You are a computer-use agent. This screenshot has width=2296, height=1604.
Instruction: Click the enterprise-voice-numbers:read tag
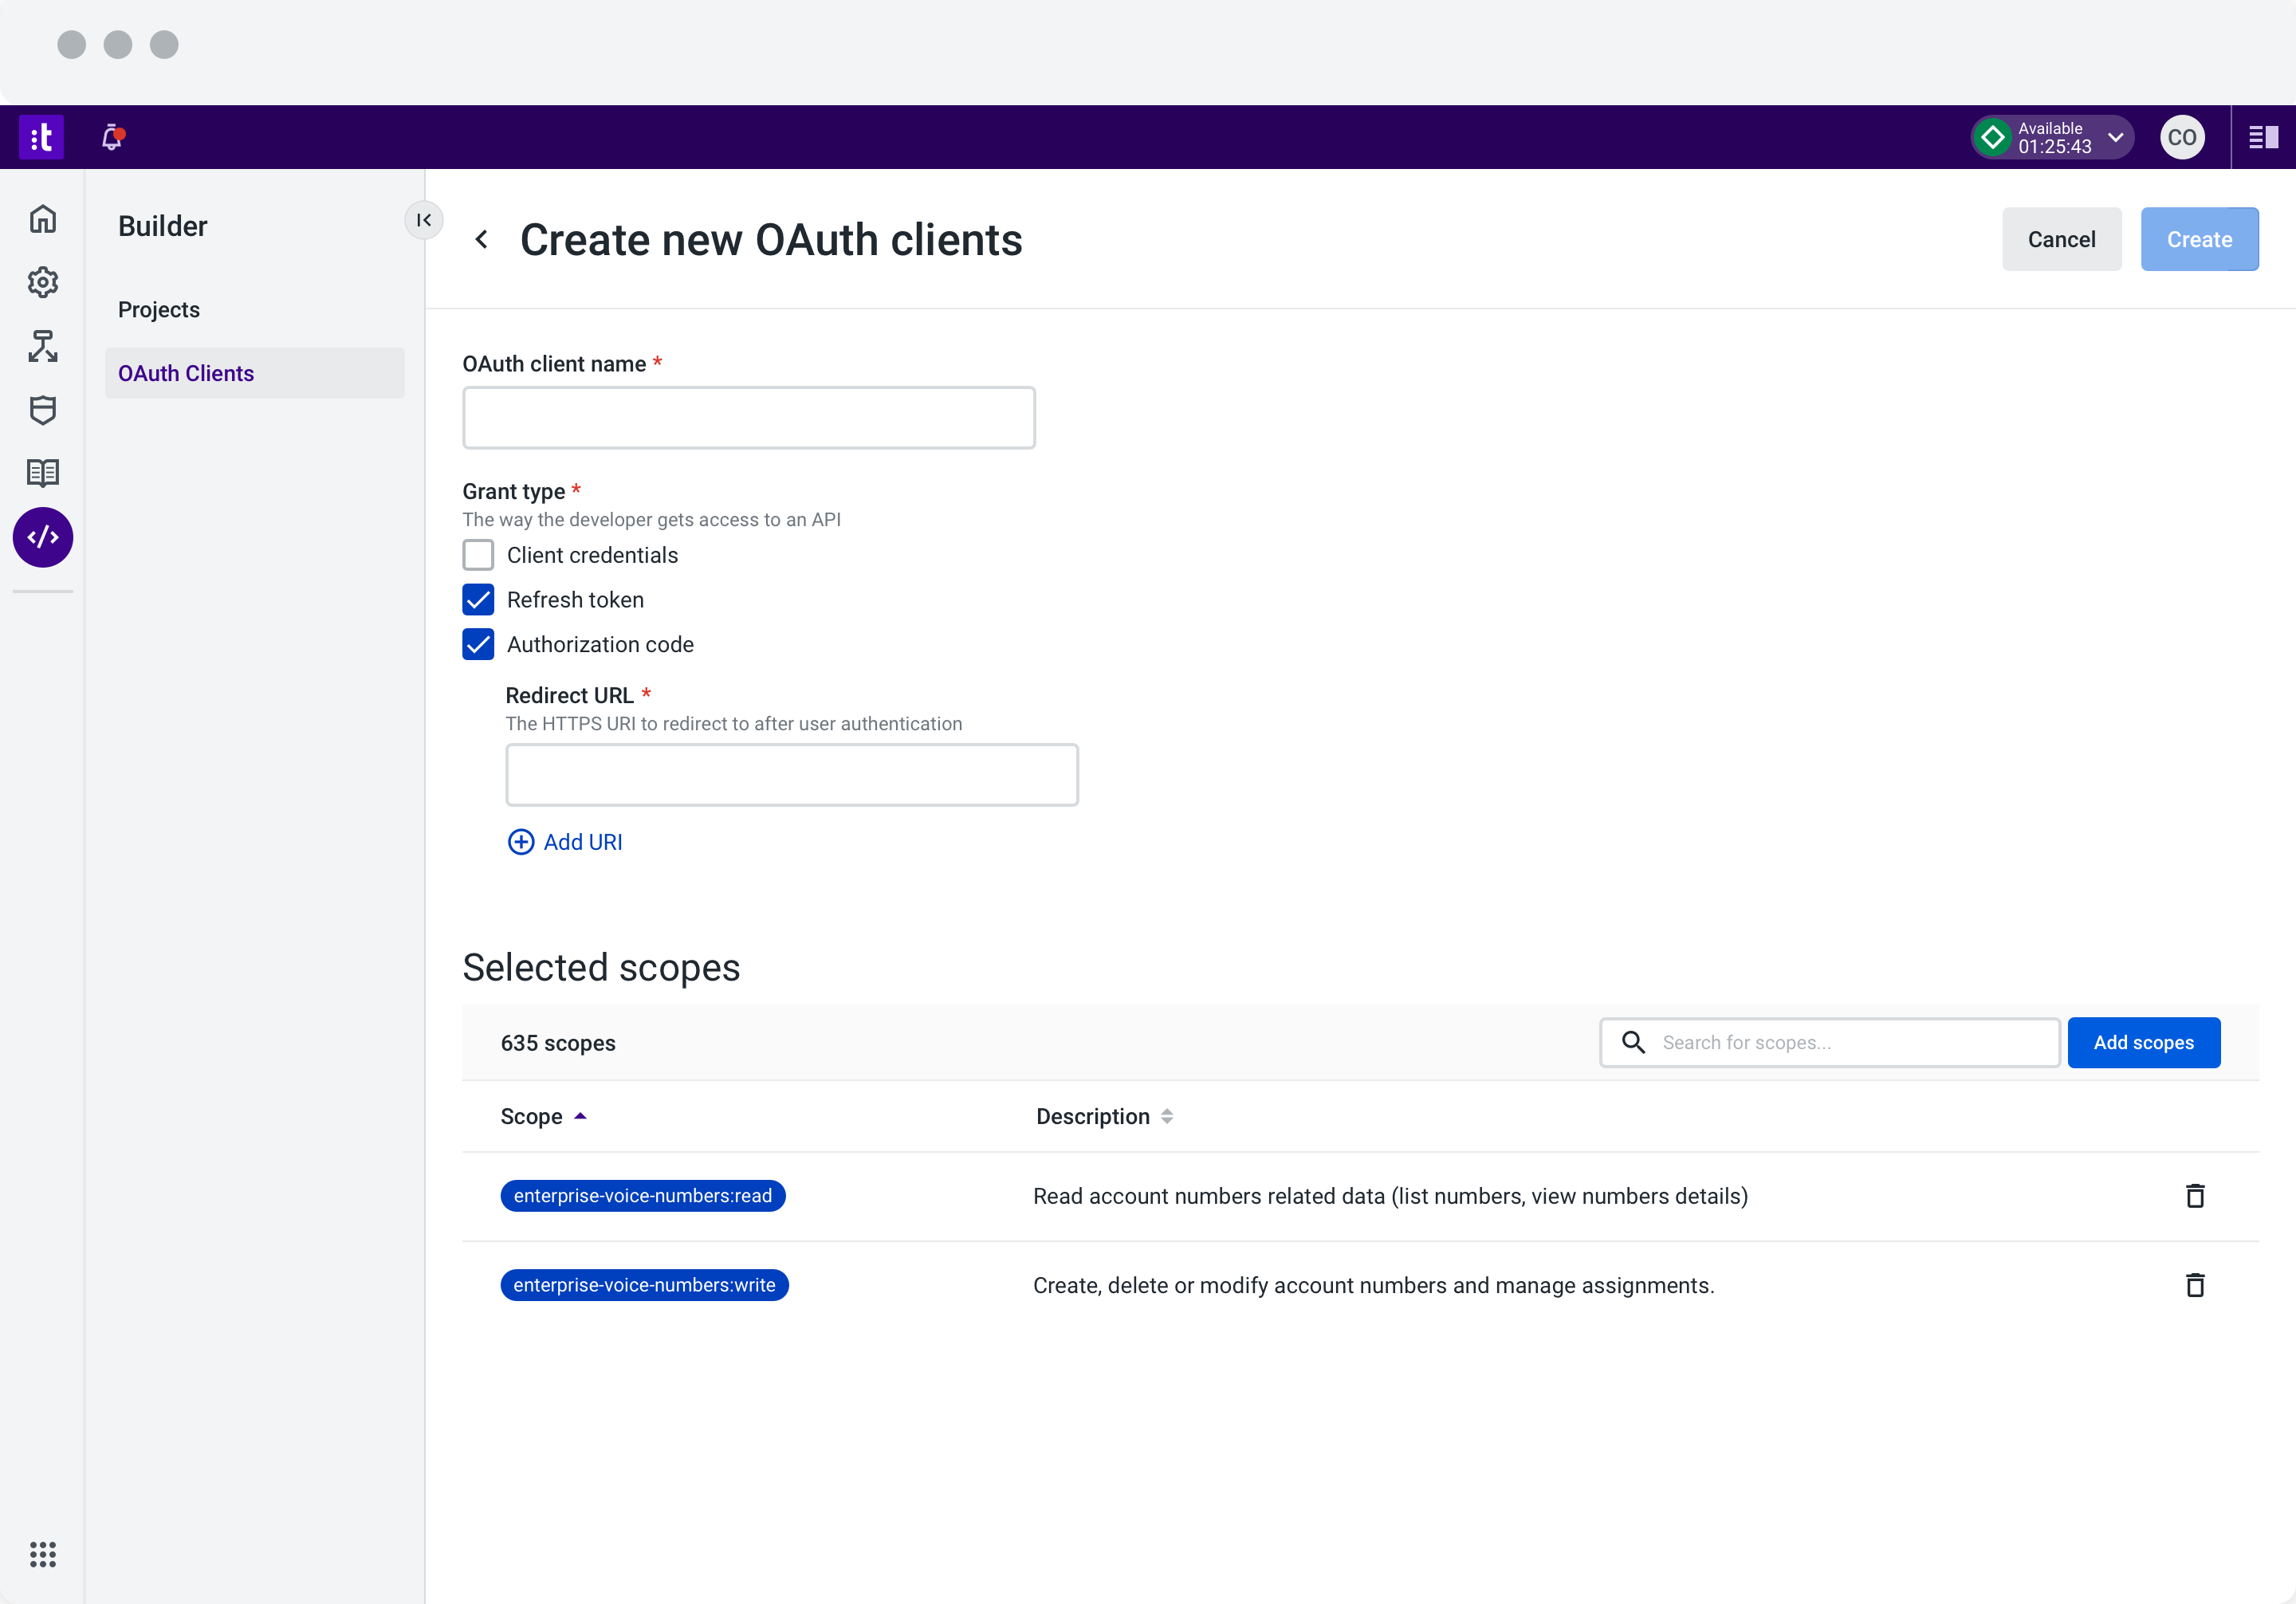pos(643,1196)
